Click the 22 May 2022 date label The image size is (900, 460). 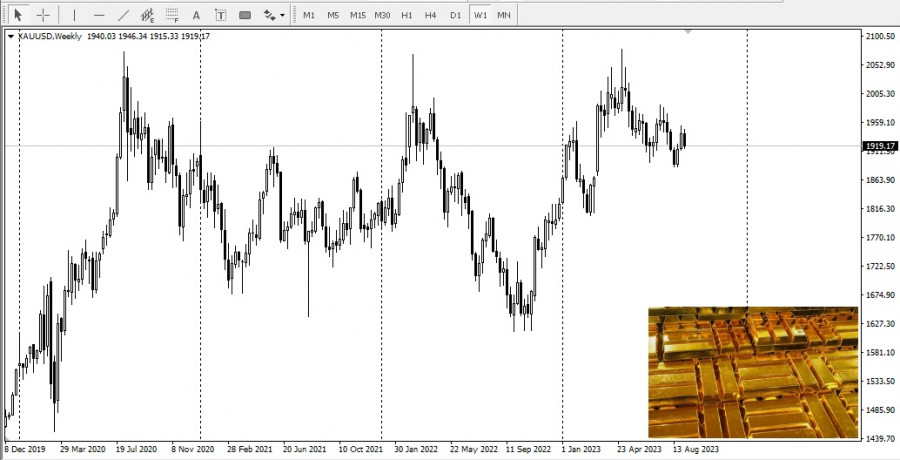point(474,449)
